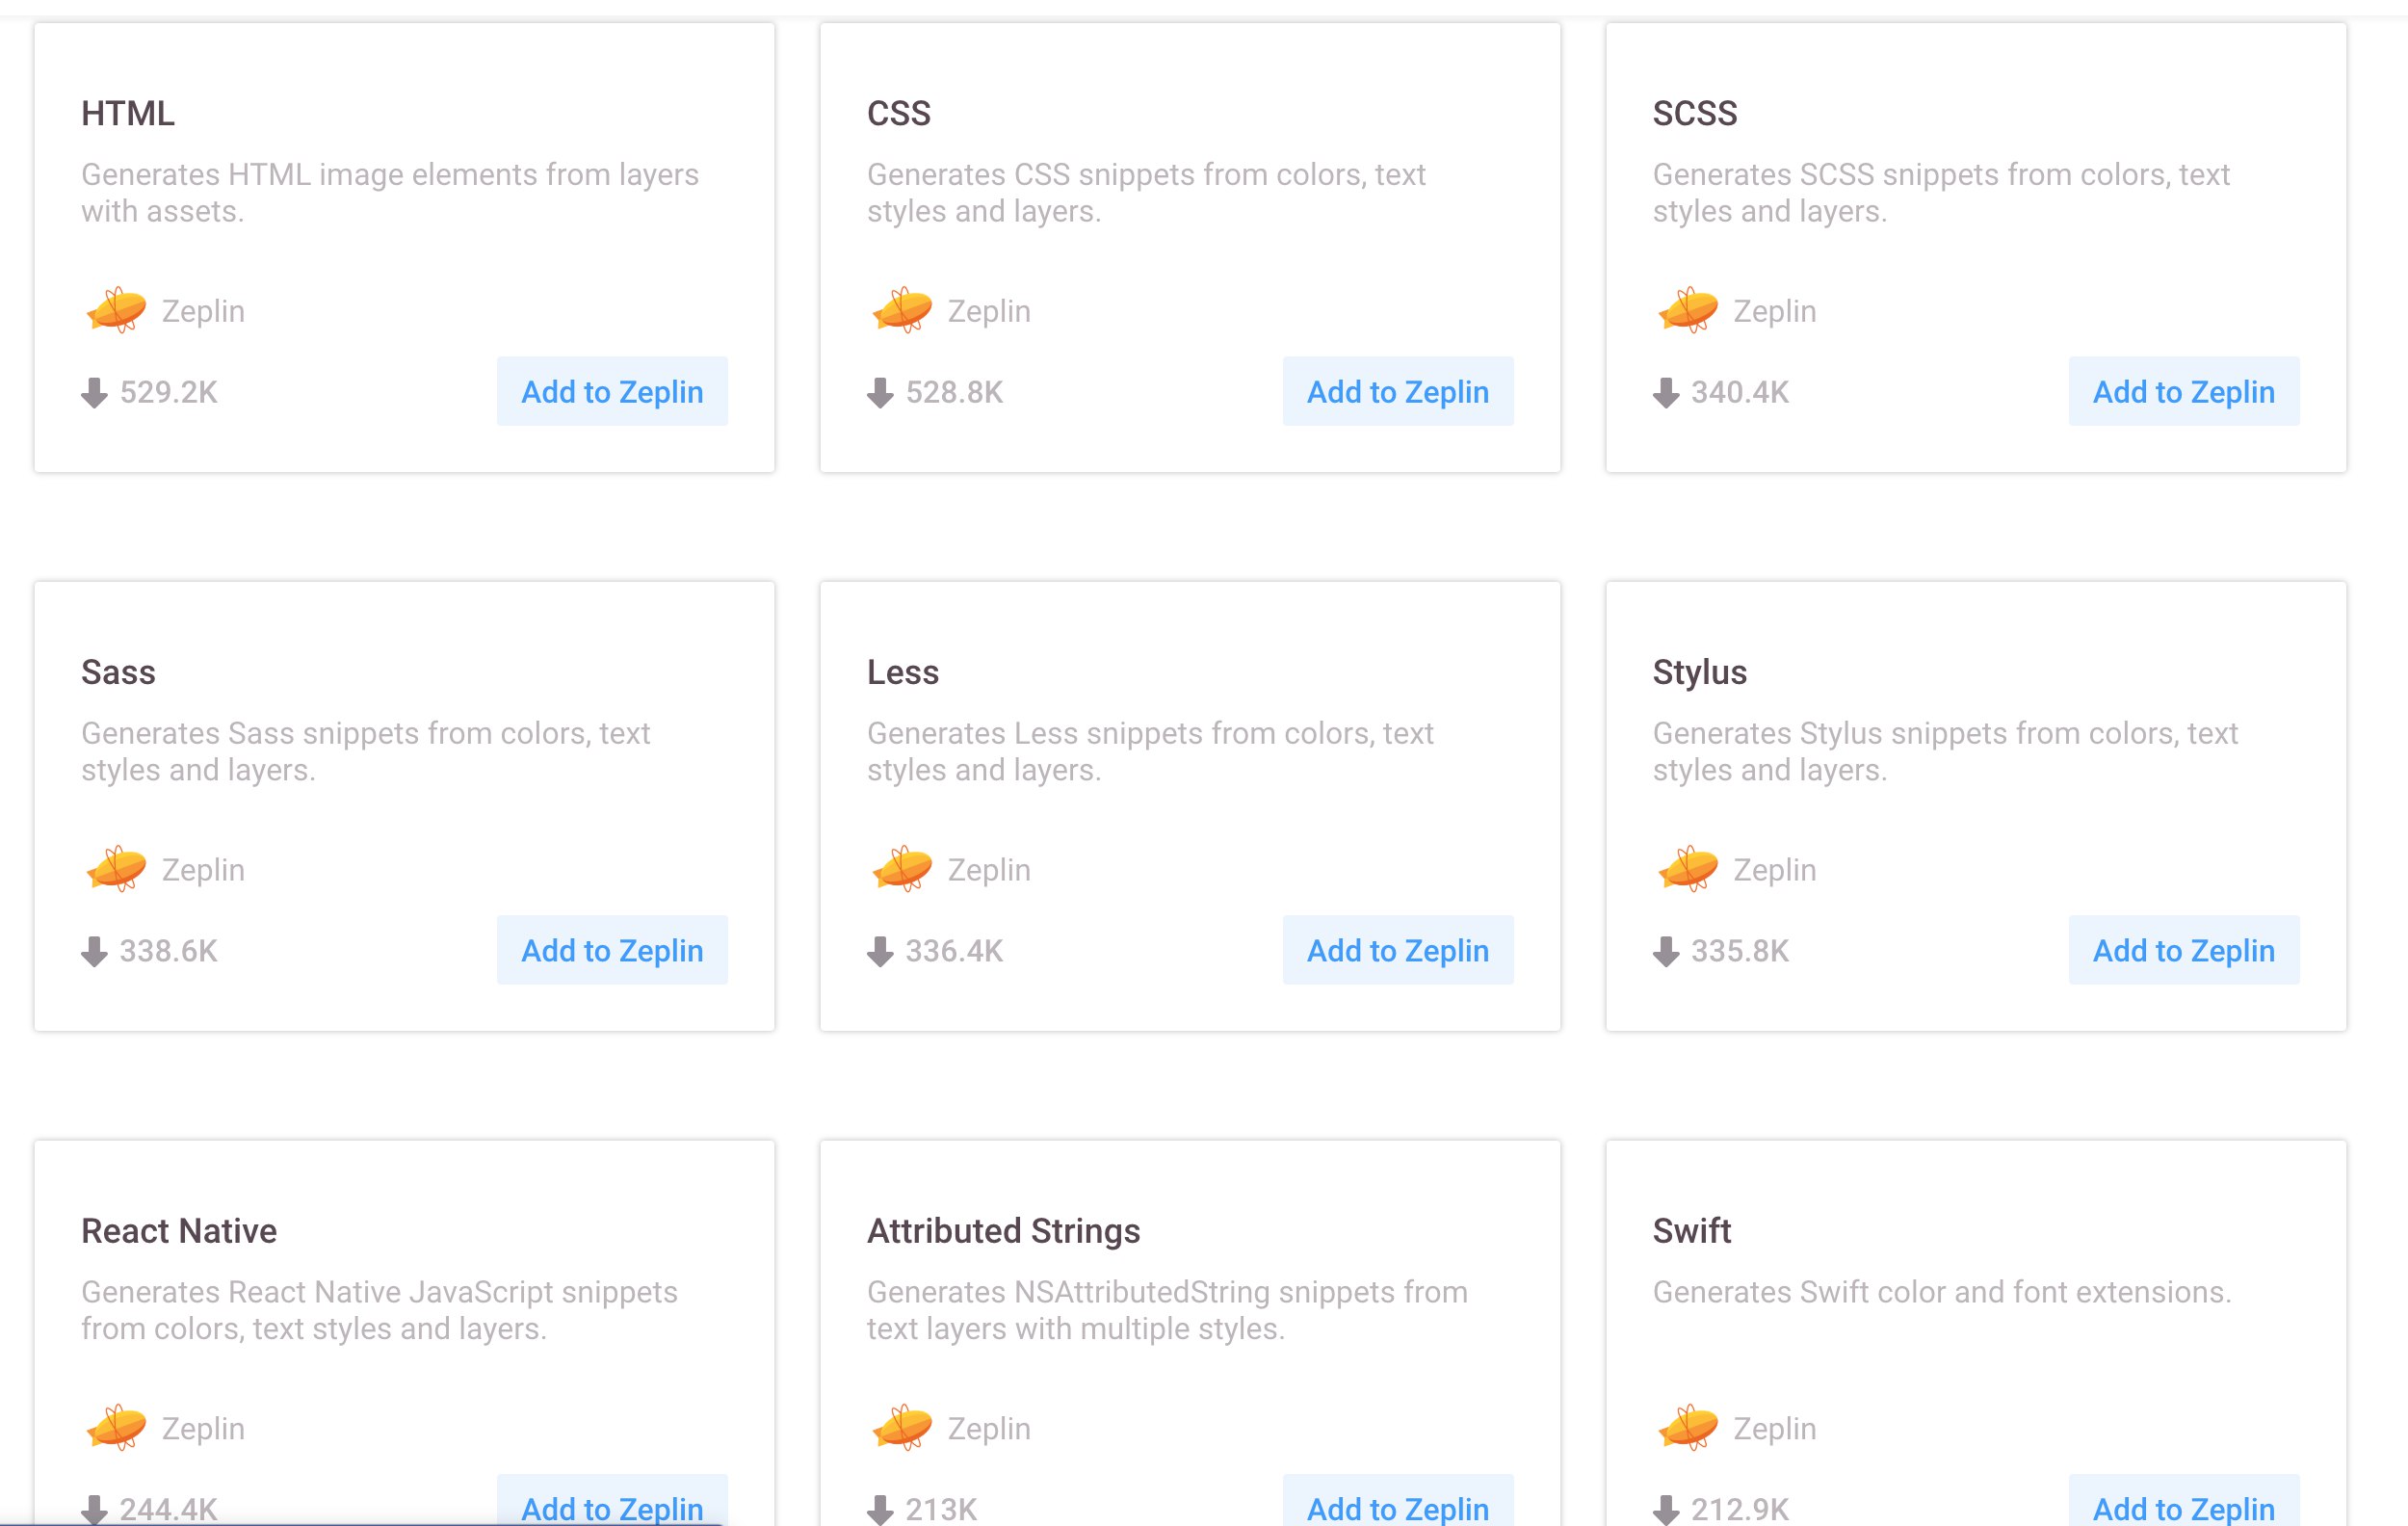Add the Stylus extension to Zeplin
Image resolution: width=2408 pixels, height=1526 pixels.
click(x=2184, y=950)
